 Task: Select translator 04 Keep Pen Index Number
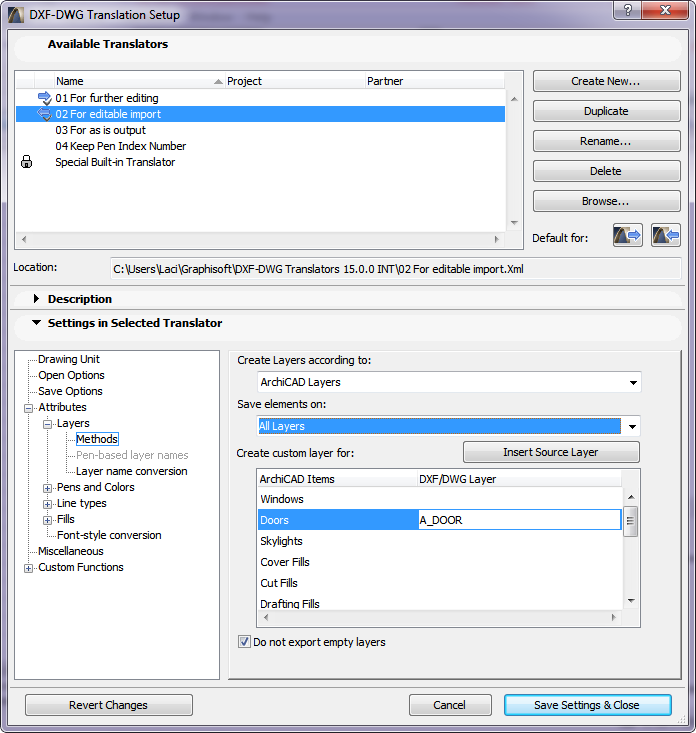pyautogui.click(x=260, y=146)
